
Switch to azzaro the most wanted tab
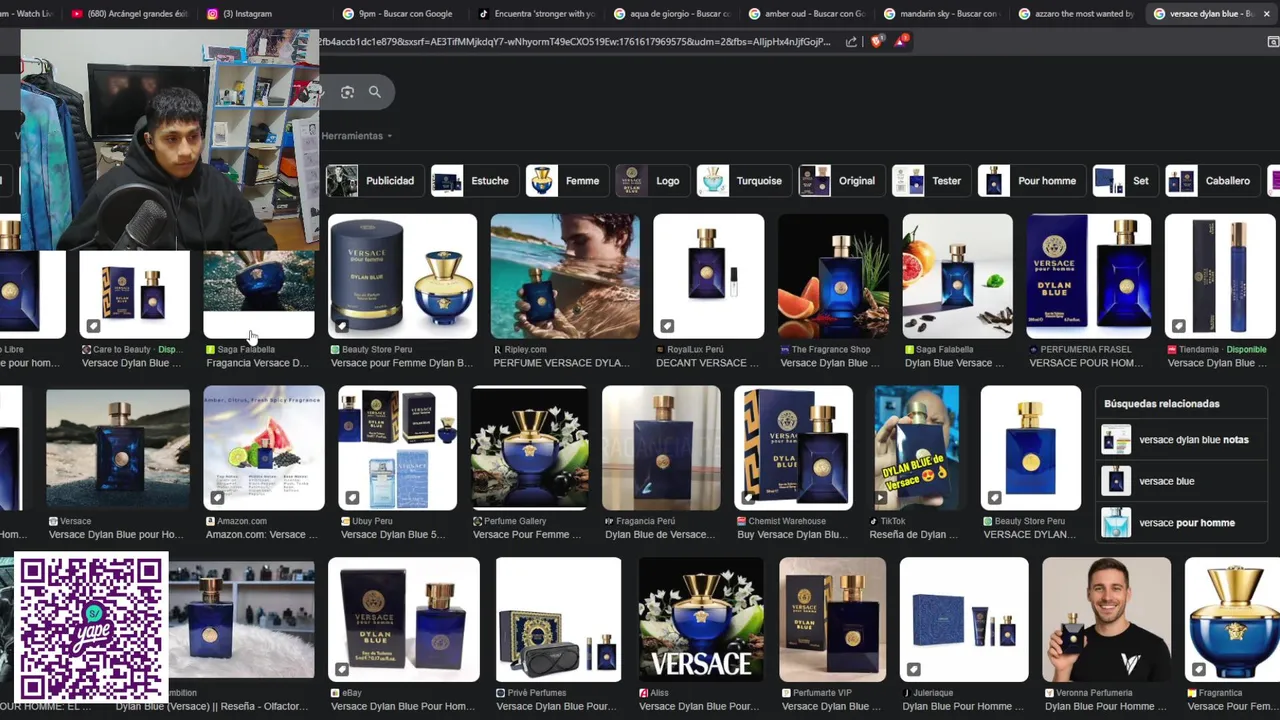[1076, 14]
